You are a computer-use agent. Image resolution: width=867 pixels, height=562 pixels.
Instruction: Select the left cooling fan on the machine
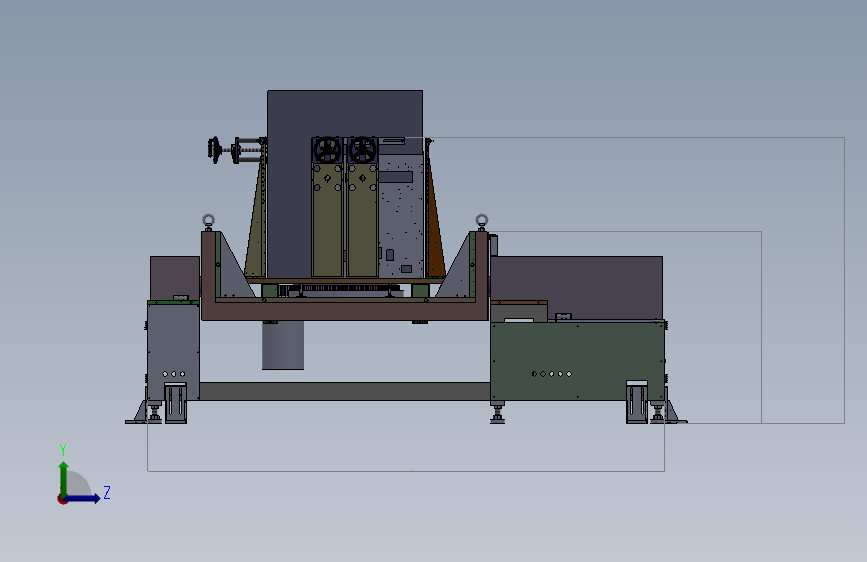pos(327,150)
